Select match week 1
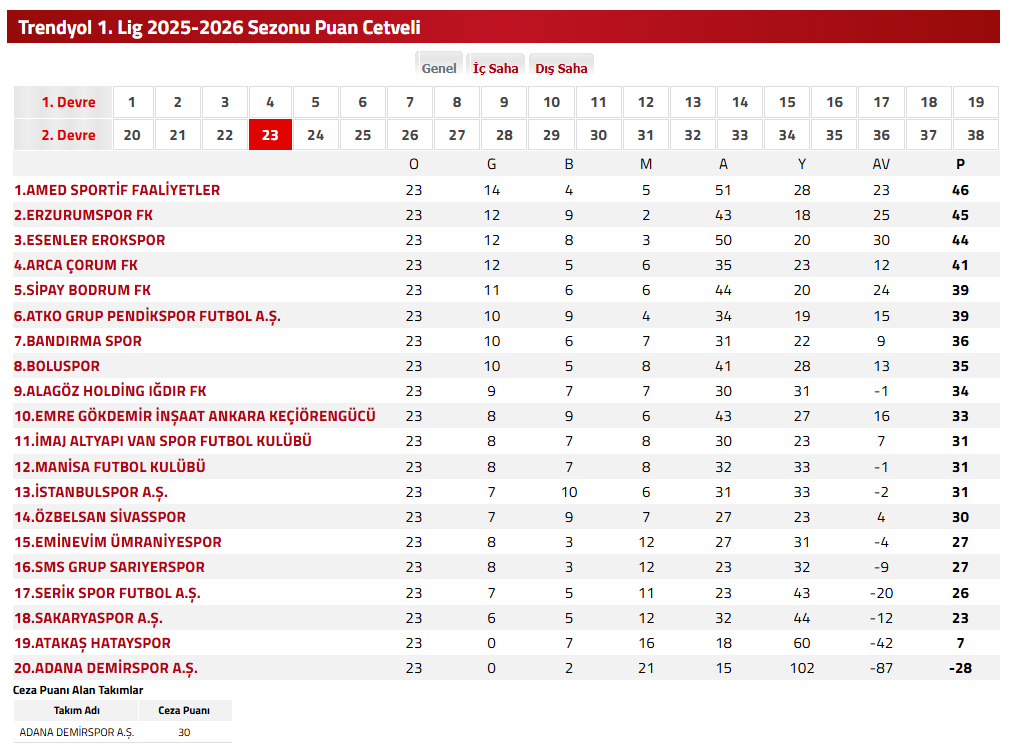The width and height of the screenshot is (1016, 745). pos(132,102)
